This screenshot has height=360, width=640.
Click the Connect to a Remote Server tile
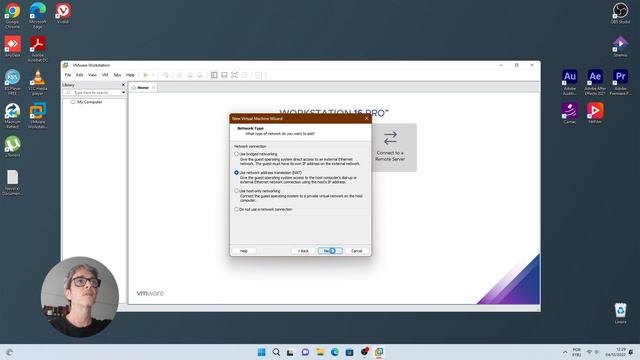390,147
